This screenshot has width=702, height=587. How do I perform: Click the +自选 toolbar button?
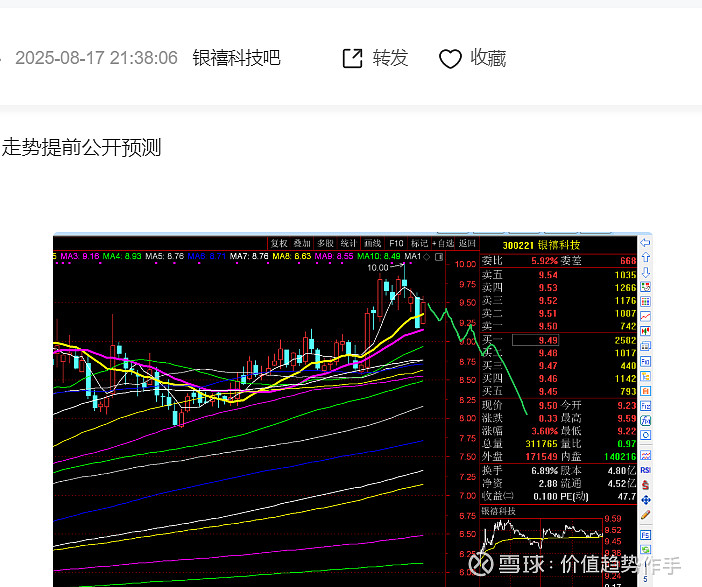pos(443,244)
